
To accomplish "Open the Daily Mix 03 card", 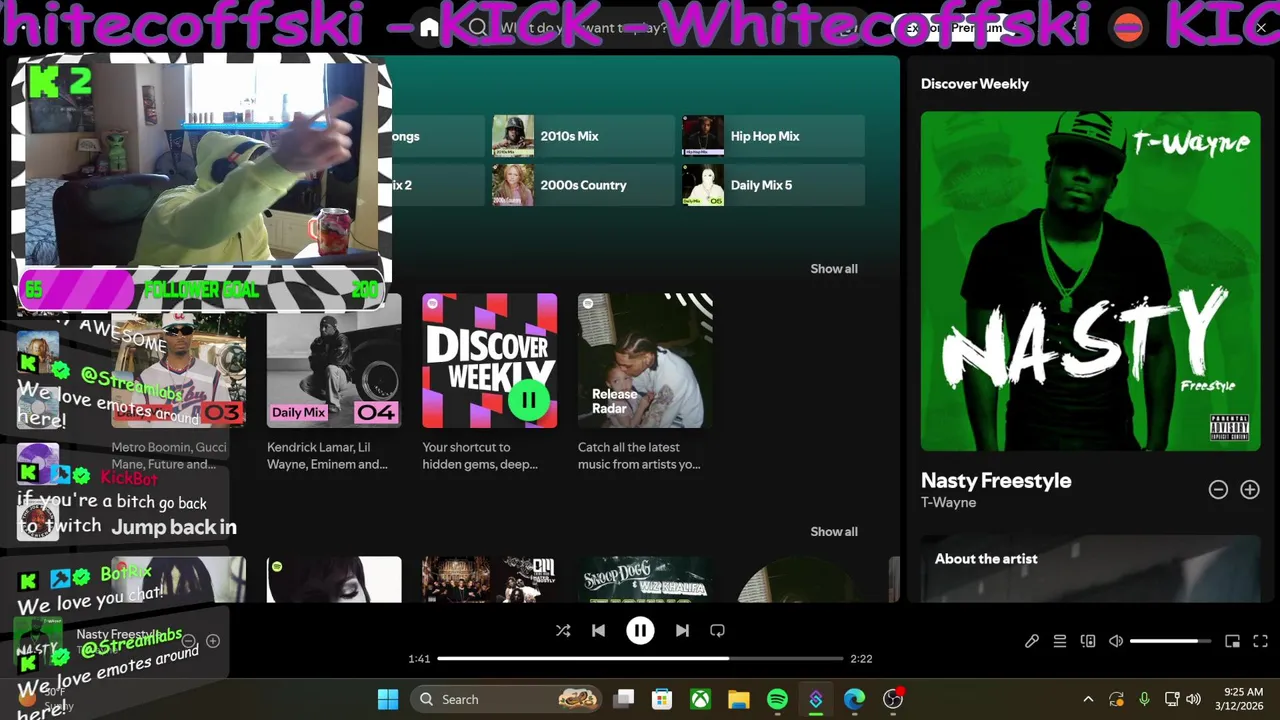I will click(179, 370).
